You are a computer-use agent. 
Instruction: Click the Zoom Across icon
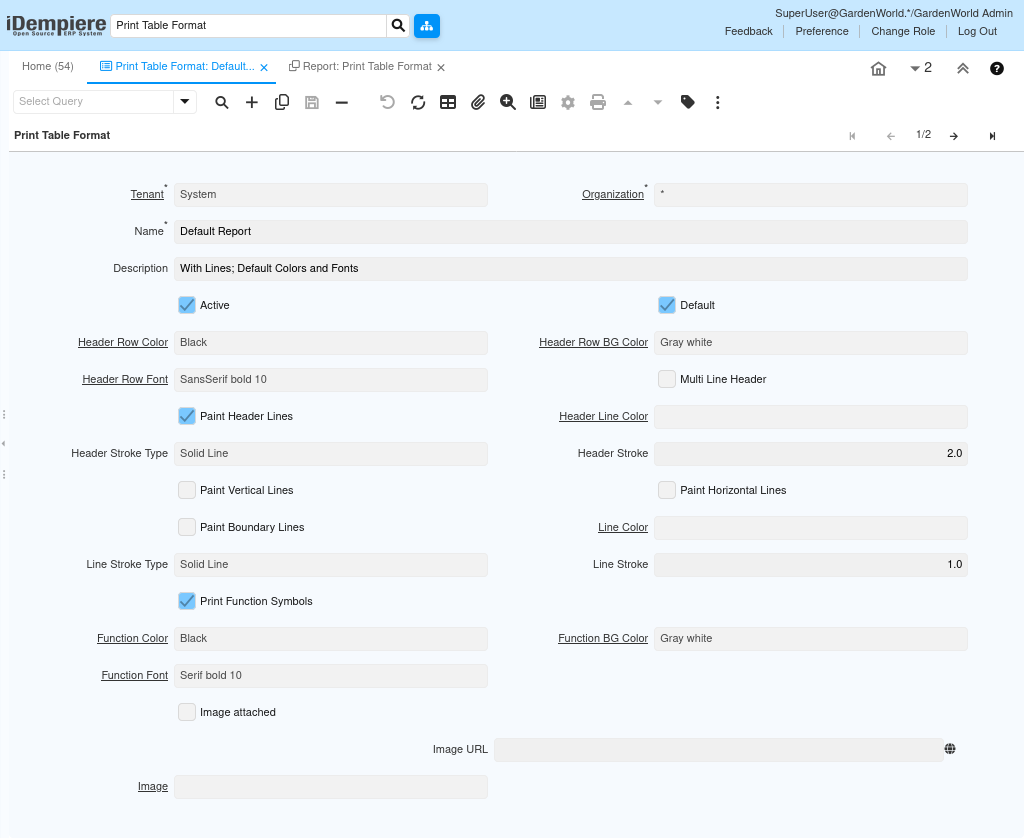[507, 103]
